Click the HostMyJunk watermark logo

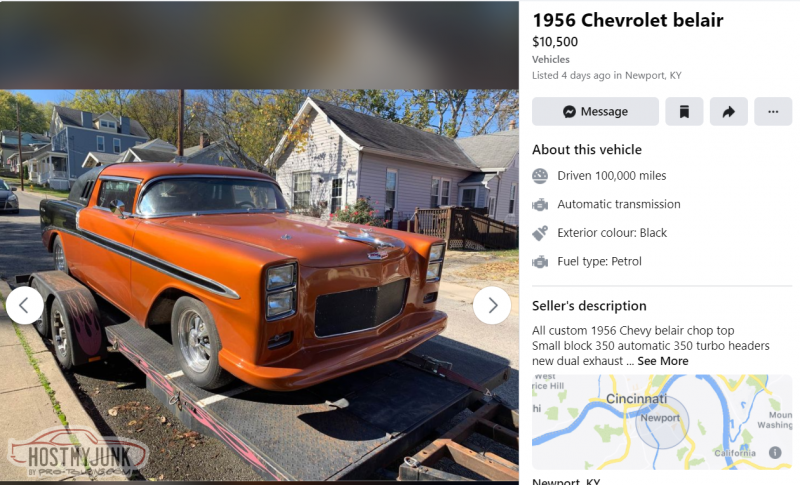click(x=78, y=453)
